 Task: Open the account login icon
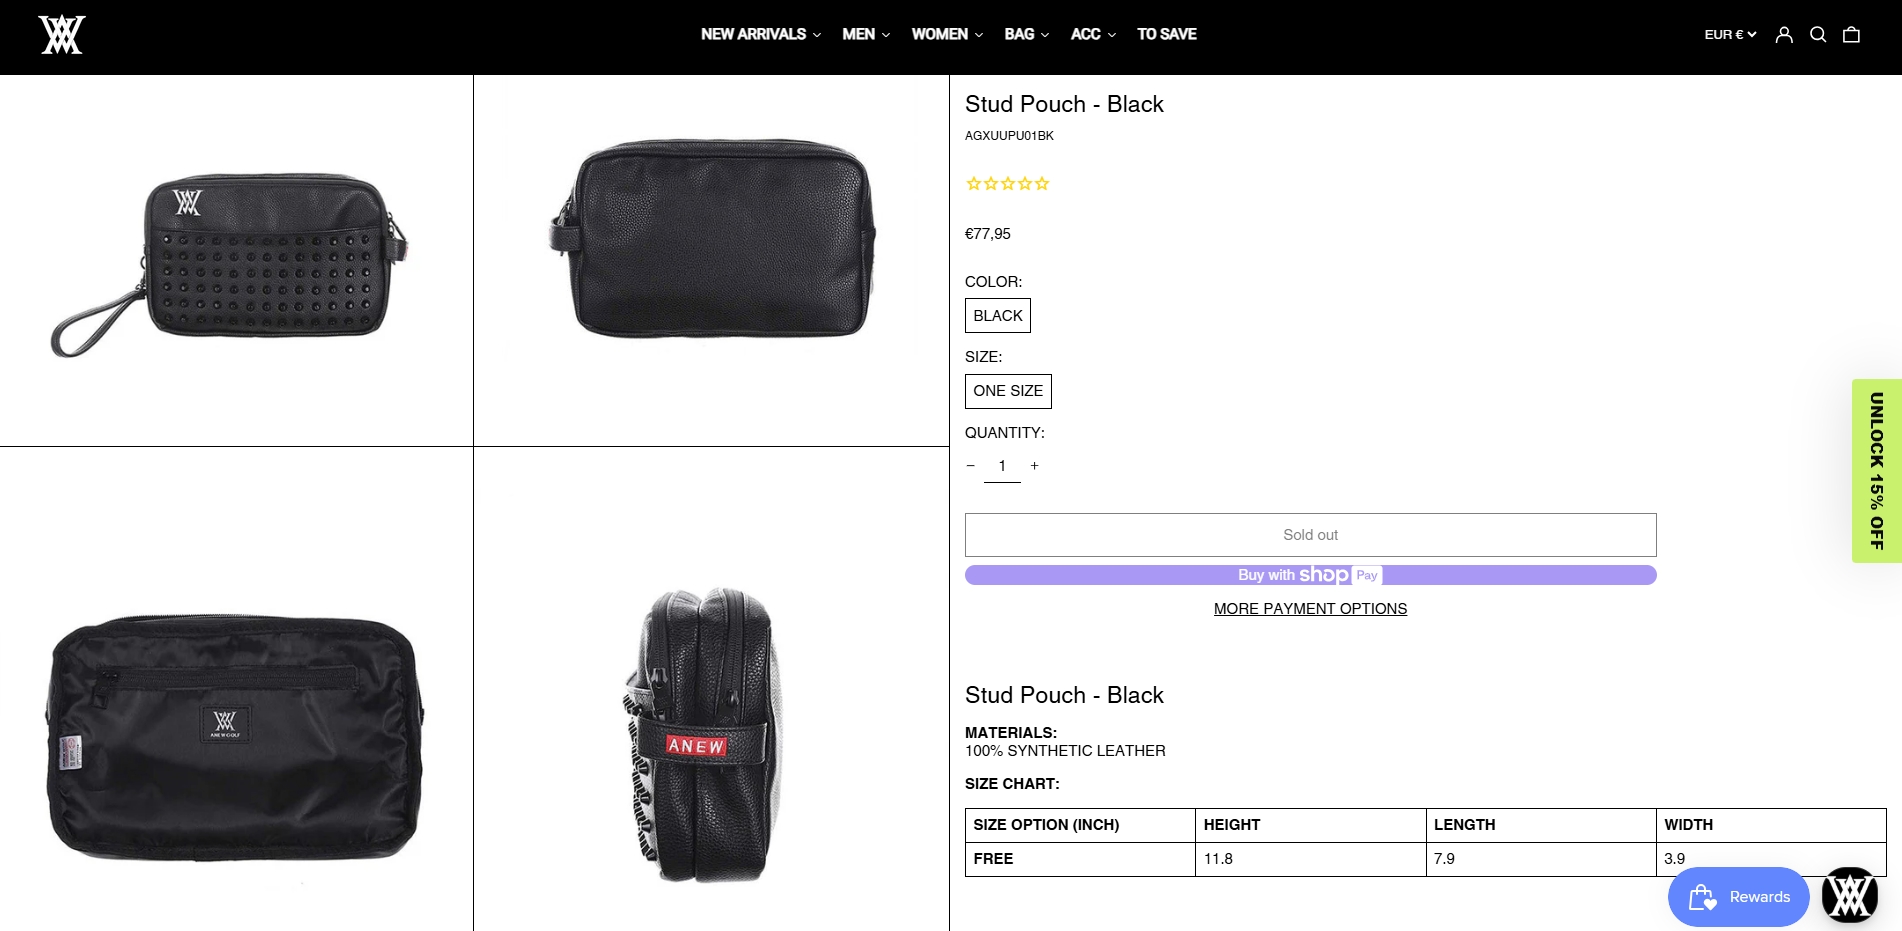click(1784, 35)
